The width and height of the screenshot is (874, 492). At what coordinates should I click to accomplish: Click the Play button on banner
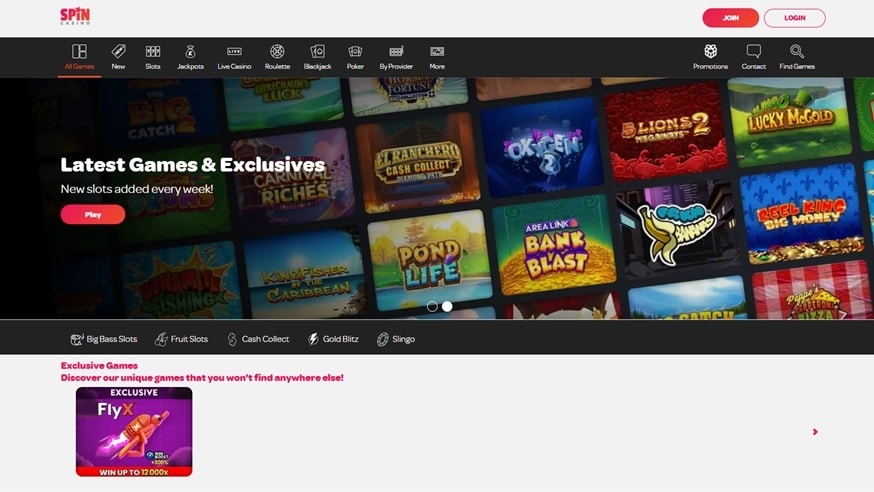93,215
